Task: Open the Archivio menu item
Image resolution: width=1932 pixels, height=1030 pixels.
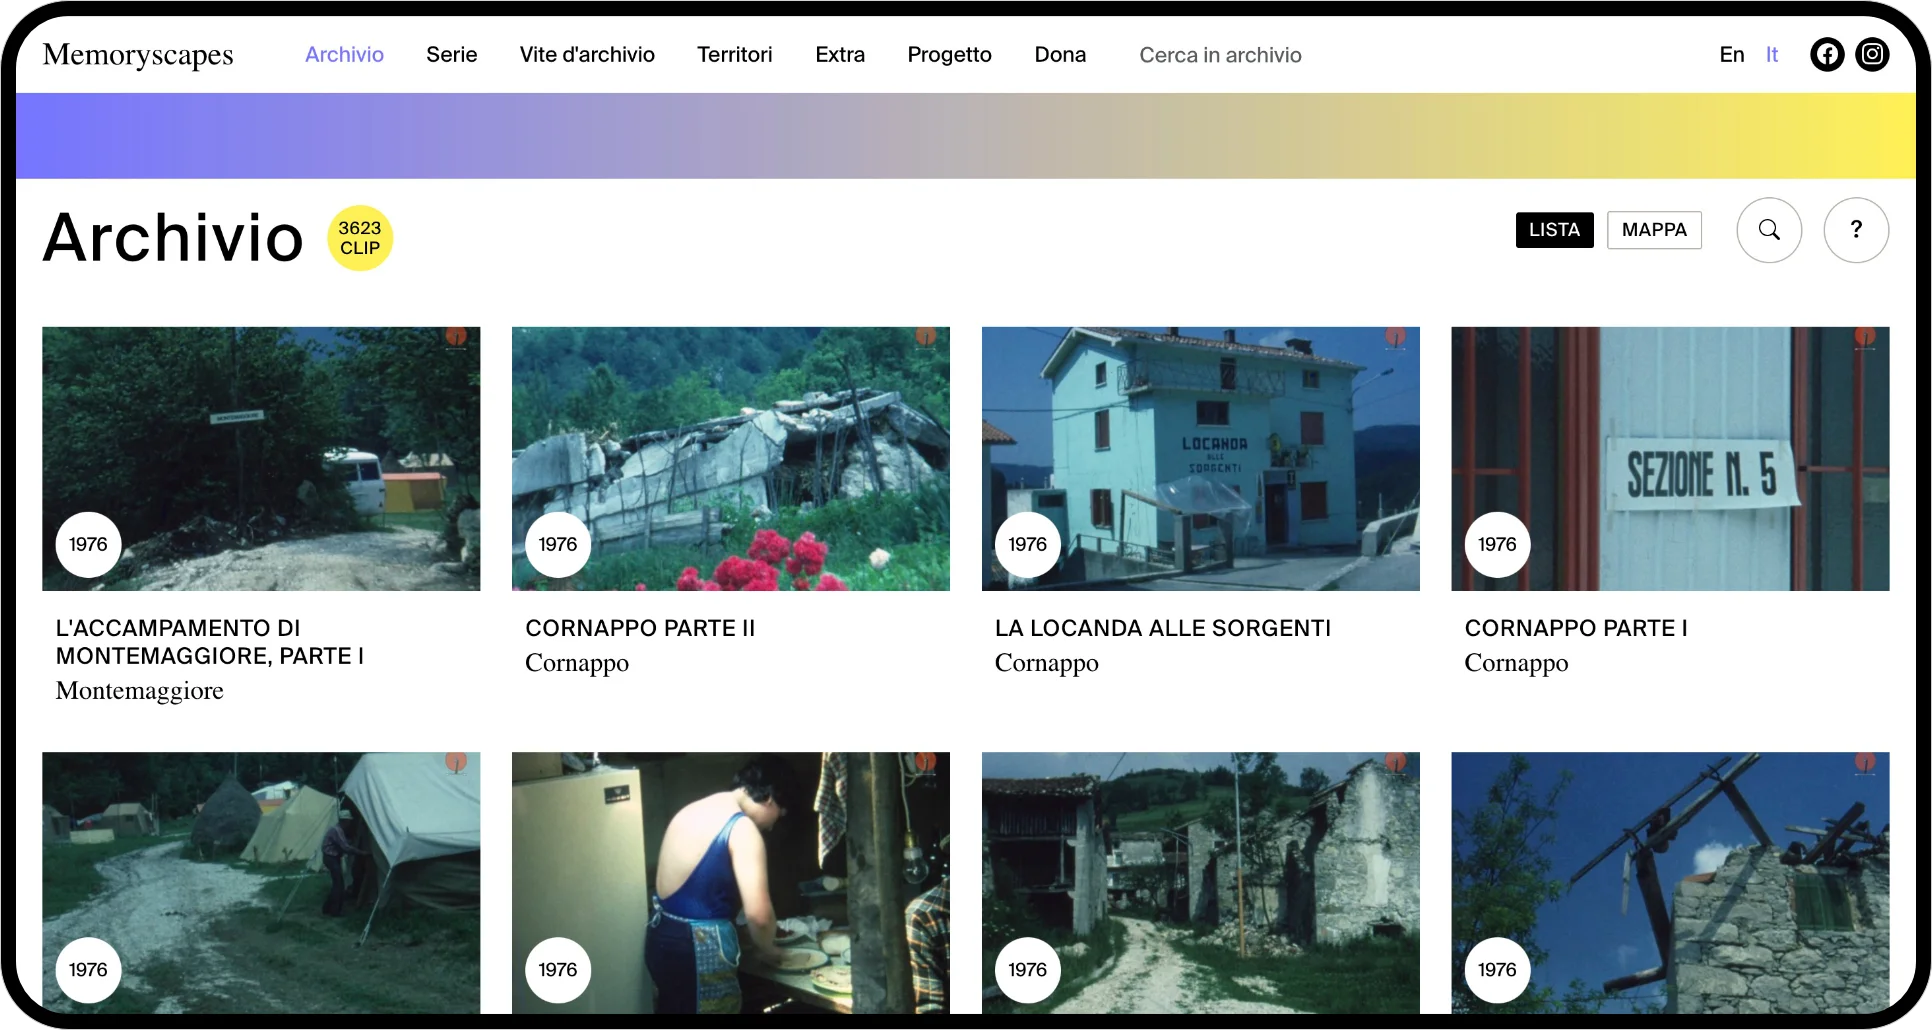Action: [344, 55]
